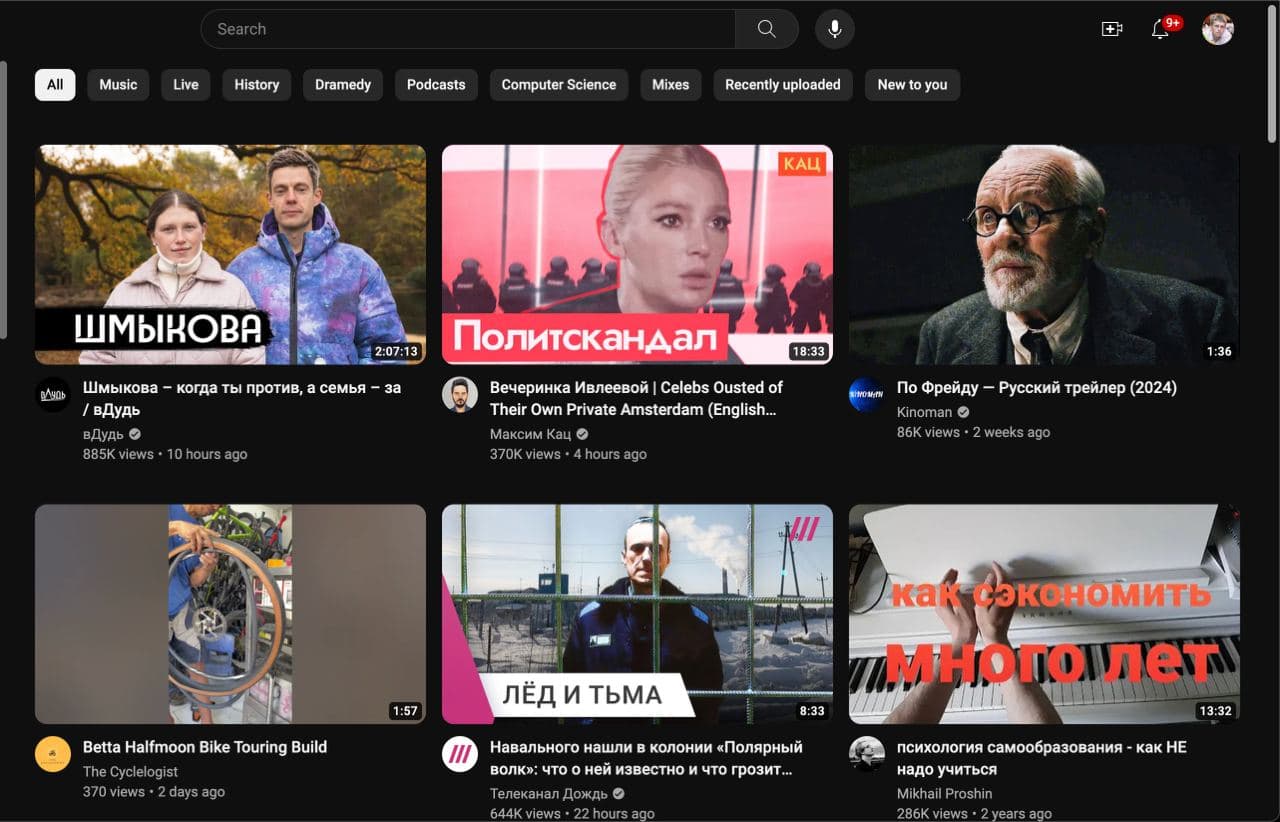
Task: Click the 86K views text
Action: tap(928, 432)
